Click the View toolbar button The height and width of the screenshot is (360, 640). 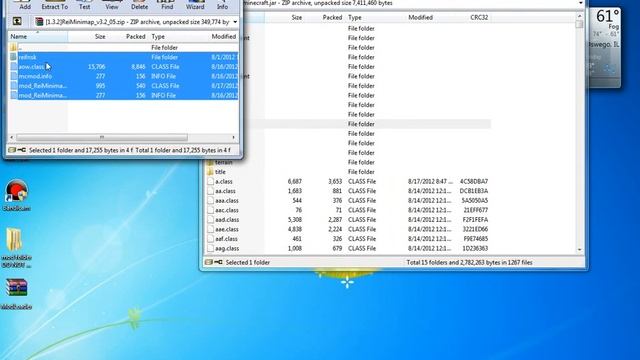point(112,5)
